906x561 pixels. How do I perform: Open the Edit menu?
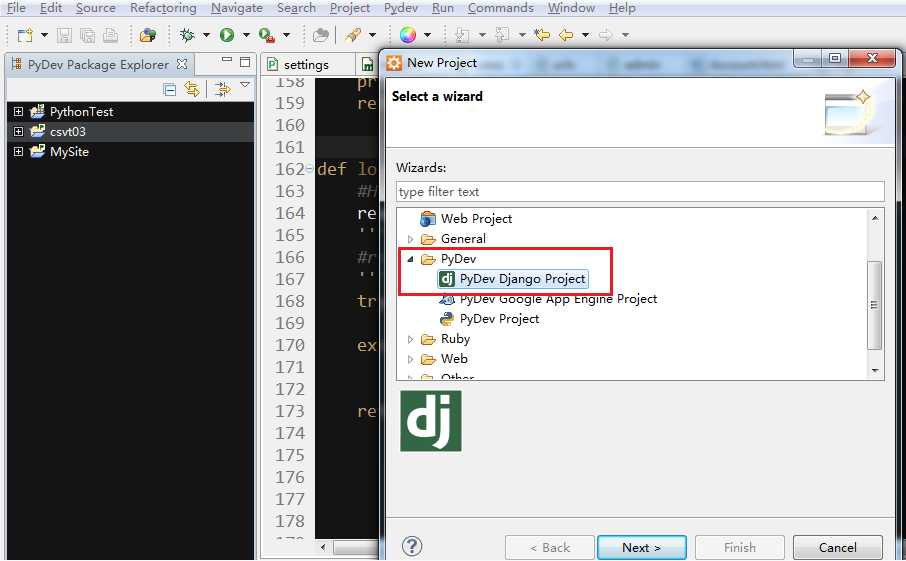point(51,8)
